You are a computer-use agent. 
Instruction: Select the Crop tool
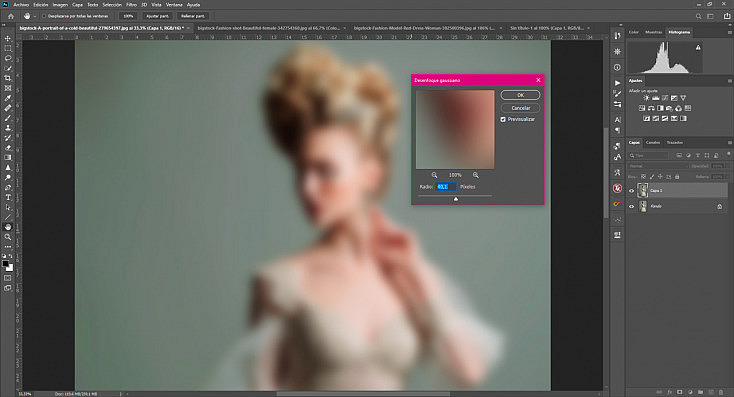click(x=8, y=78)
